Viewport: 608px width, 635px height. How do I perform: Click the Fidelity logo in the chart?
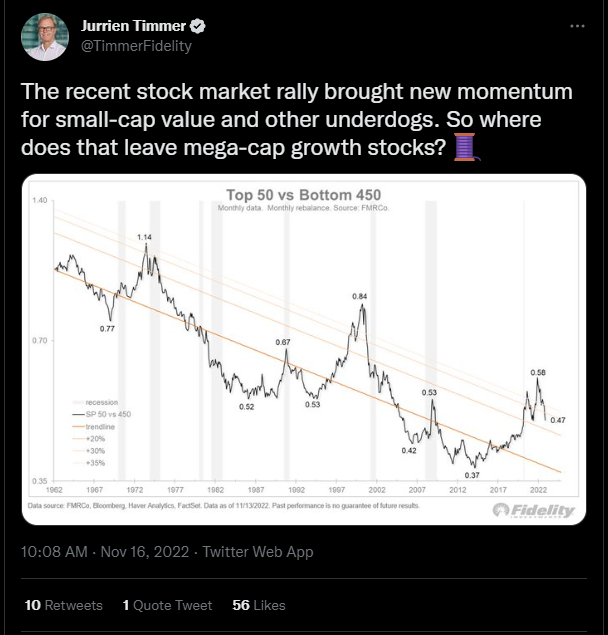[534, 510]
